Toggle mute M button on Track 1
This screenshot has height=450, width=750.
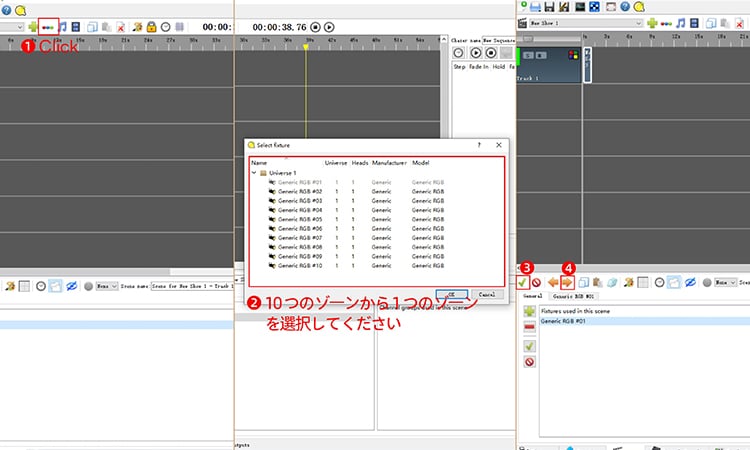pyautogui.click(x=541, y=55)
